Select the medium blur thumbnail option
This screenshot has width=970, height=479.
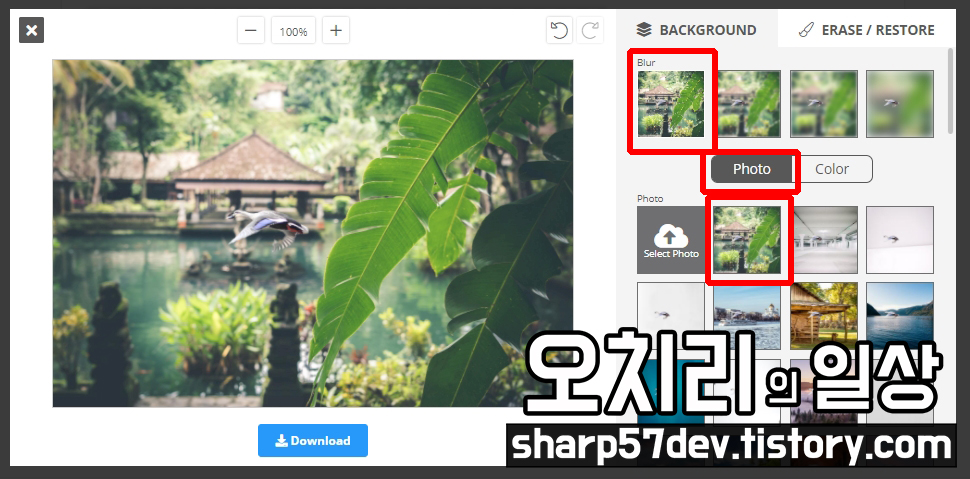pyautogui.click(x=824, y=103)
